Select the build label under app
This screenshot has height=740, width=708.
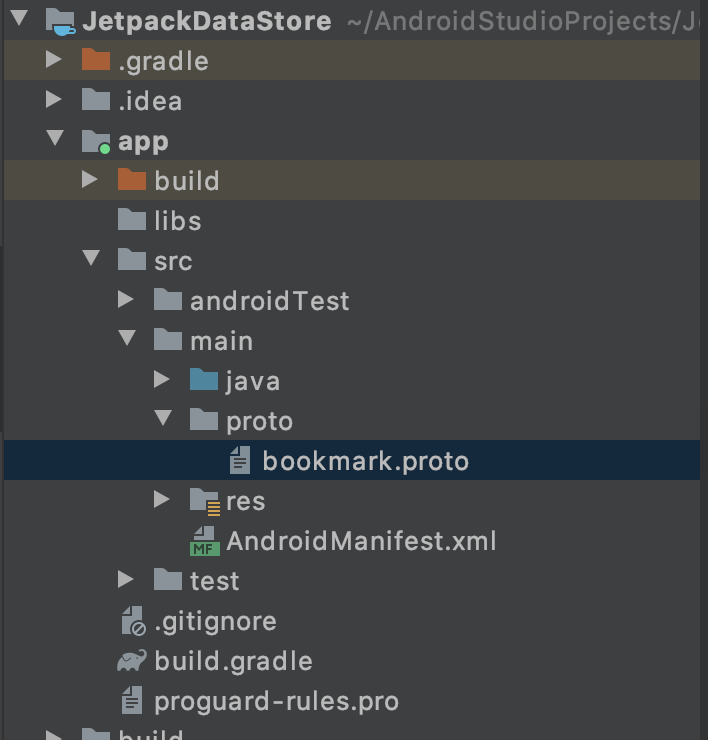click(x=187, y=181)
